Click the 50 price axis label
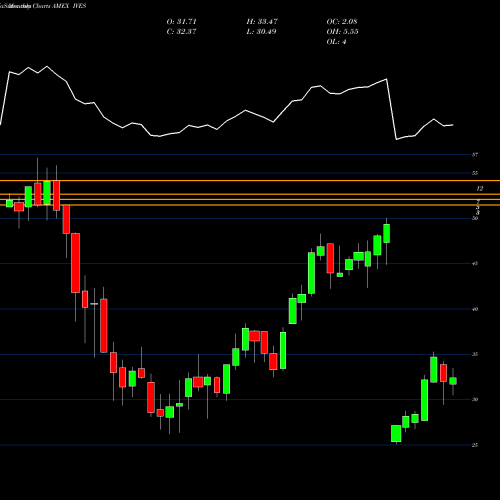Image resolution: width=500 pixels, height=500 pixels. point(475,218)
